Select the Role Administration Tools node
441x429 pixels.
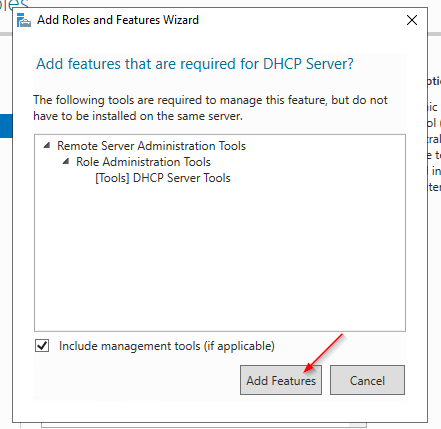pos(143,162)
